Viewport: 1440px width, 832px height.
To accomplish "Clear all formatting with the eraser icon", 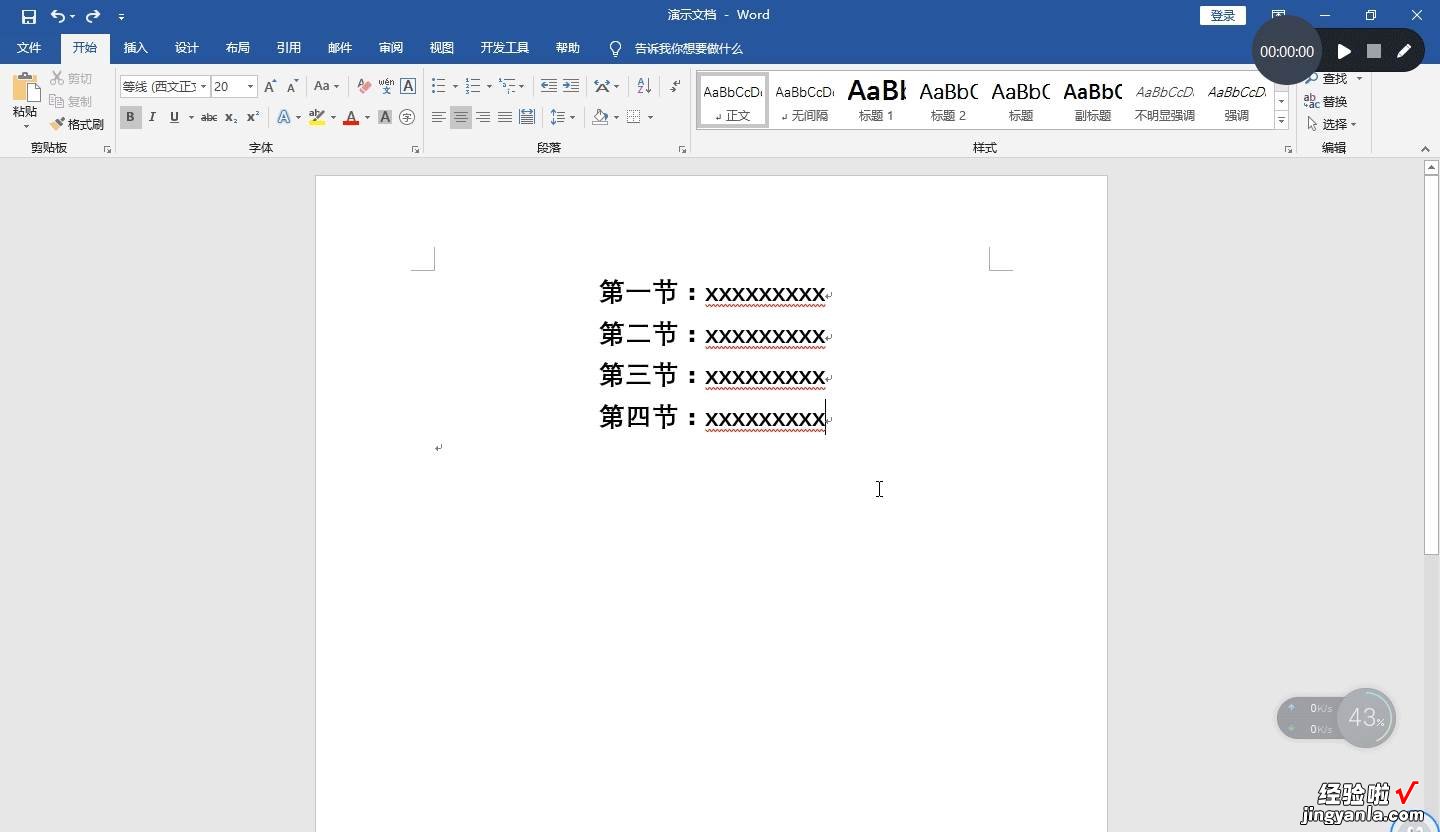I will point(364,87).
